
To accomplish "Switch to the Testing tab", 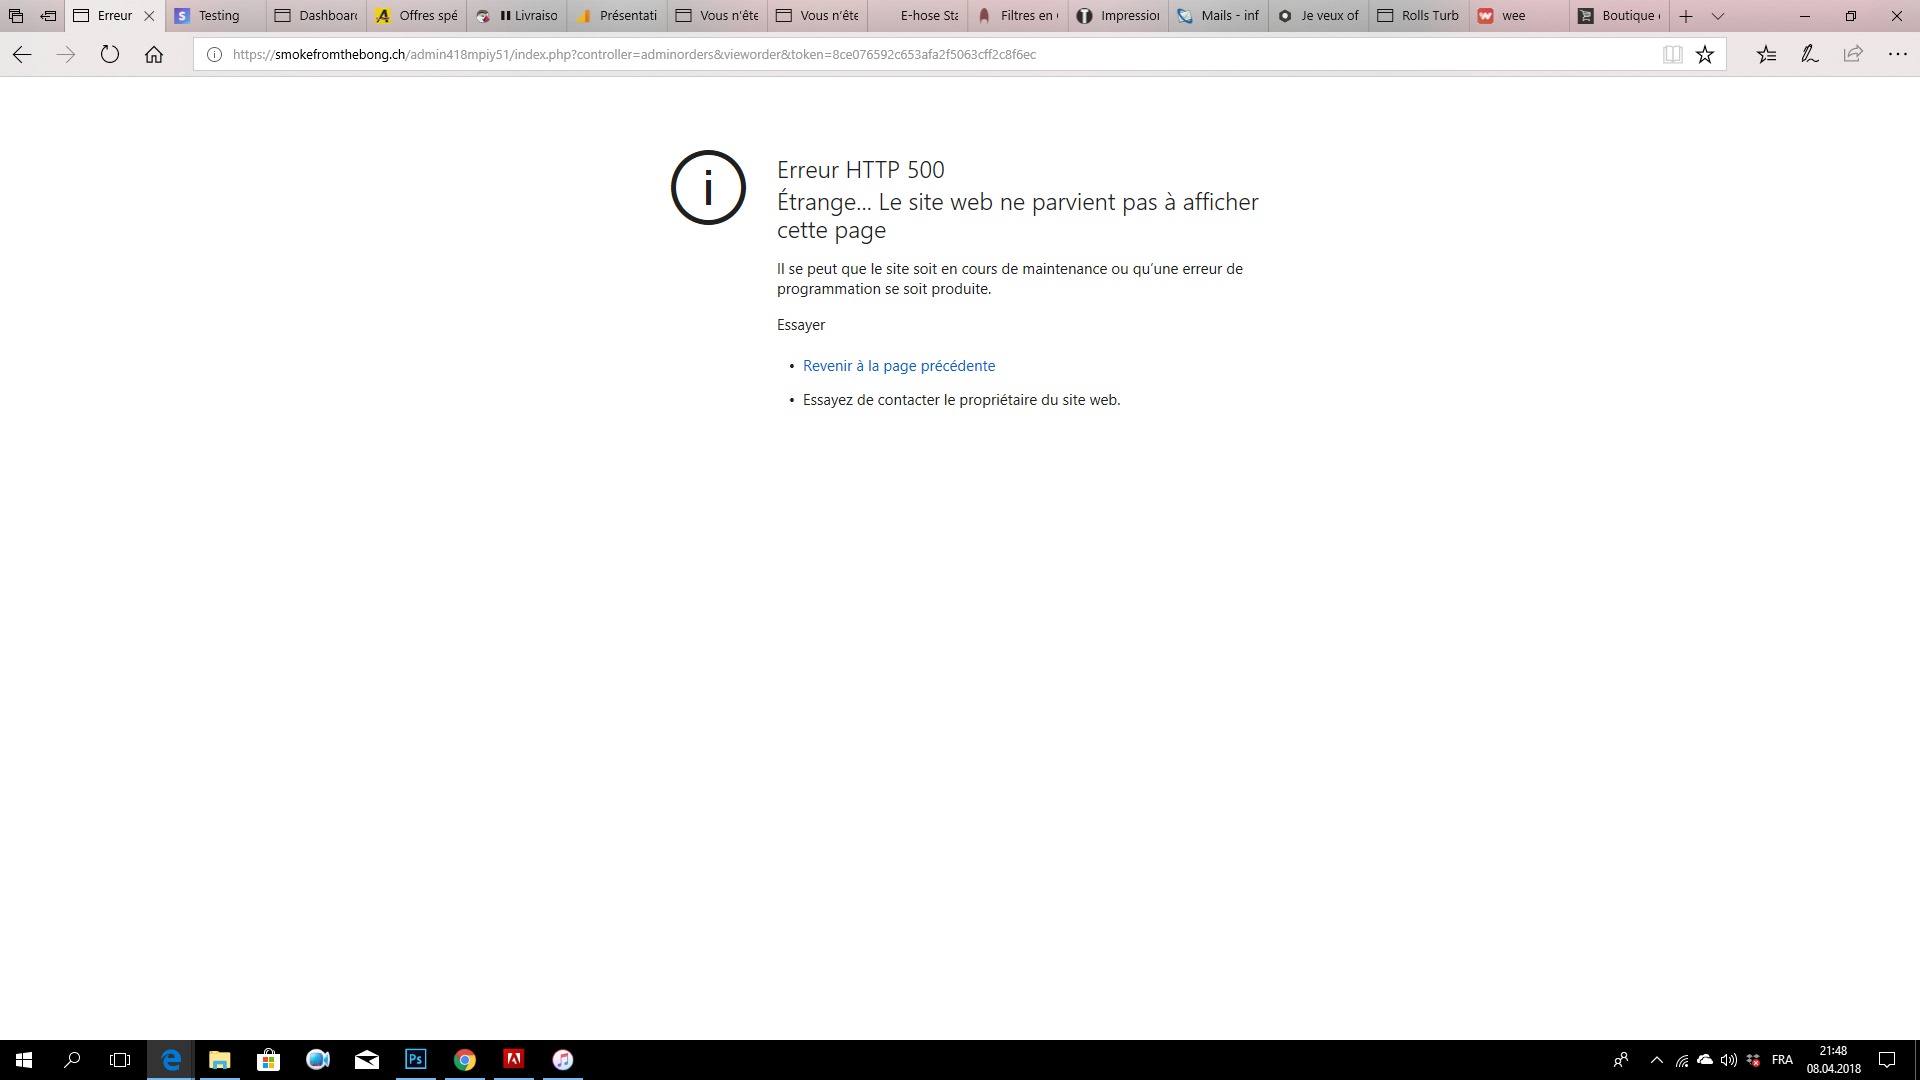I will click(218, 16).
